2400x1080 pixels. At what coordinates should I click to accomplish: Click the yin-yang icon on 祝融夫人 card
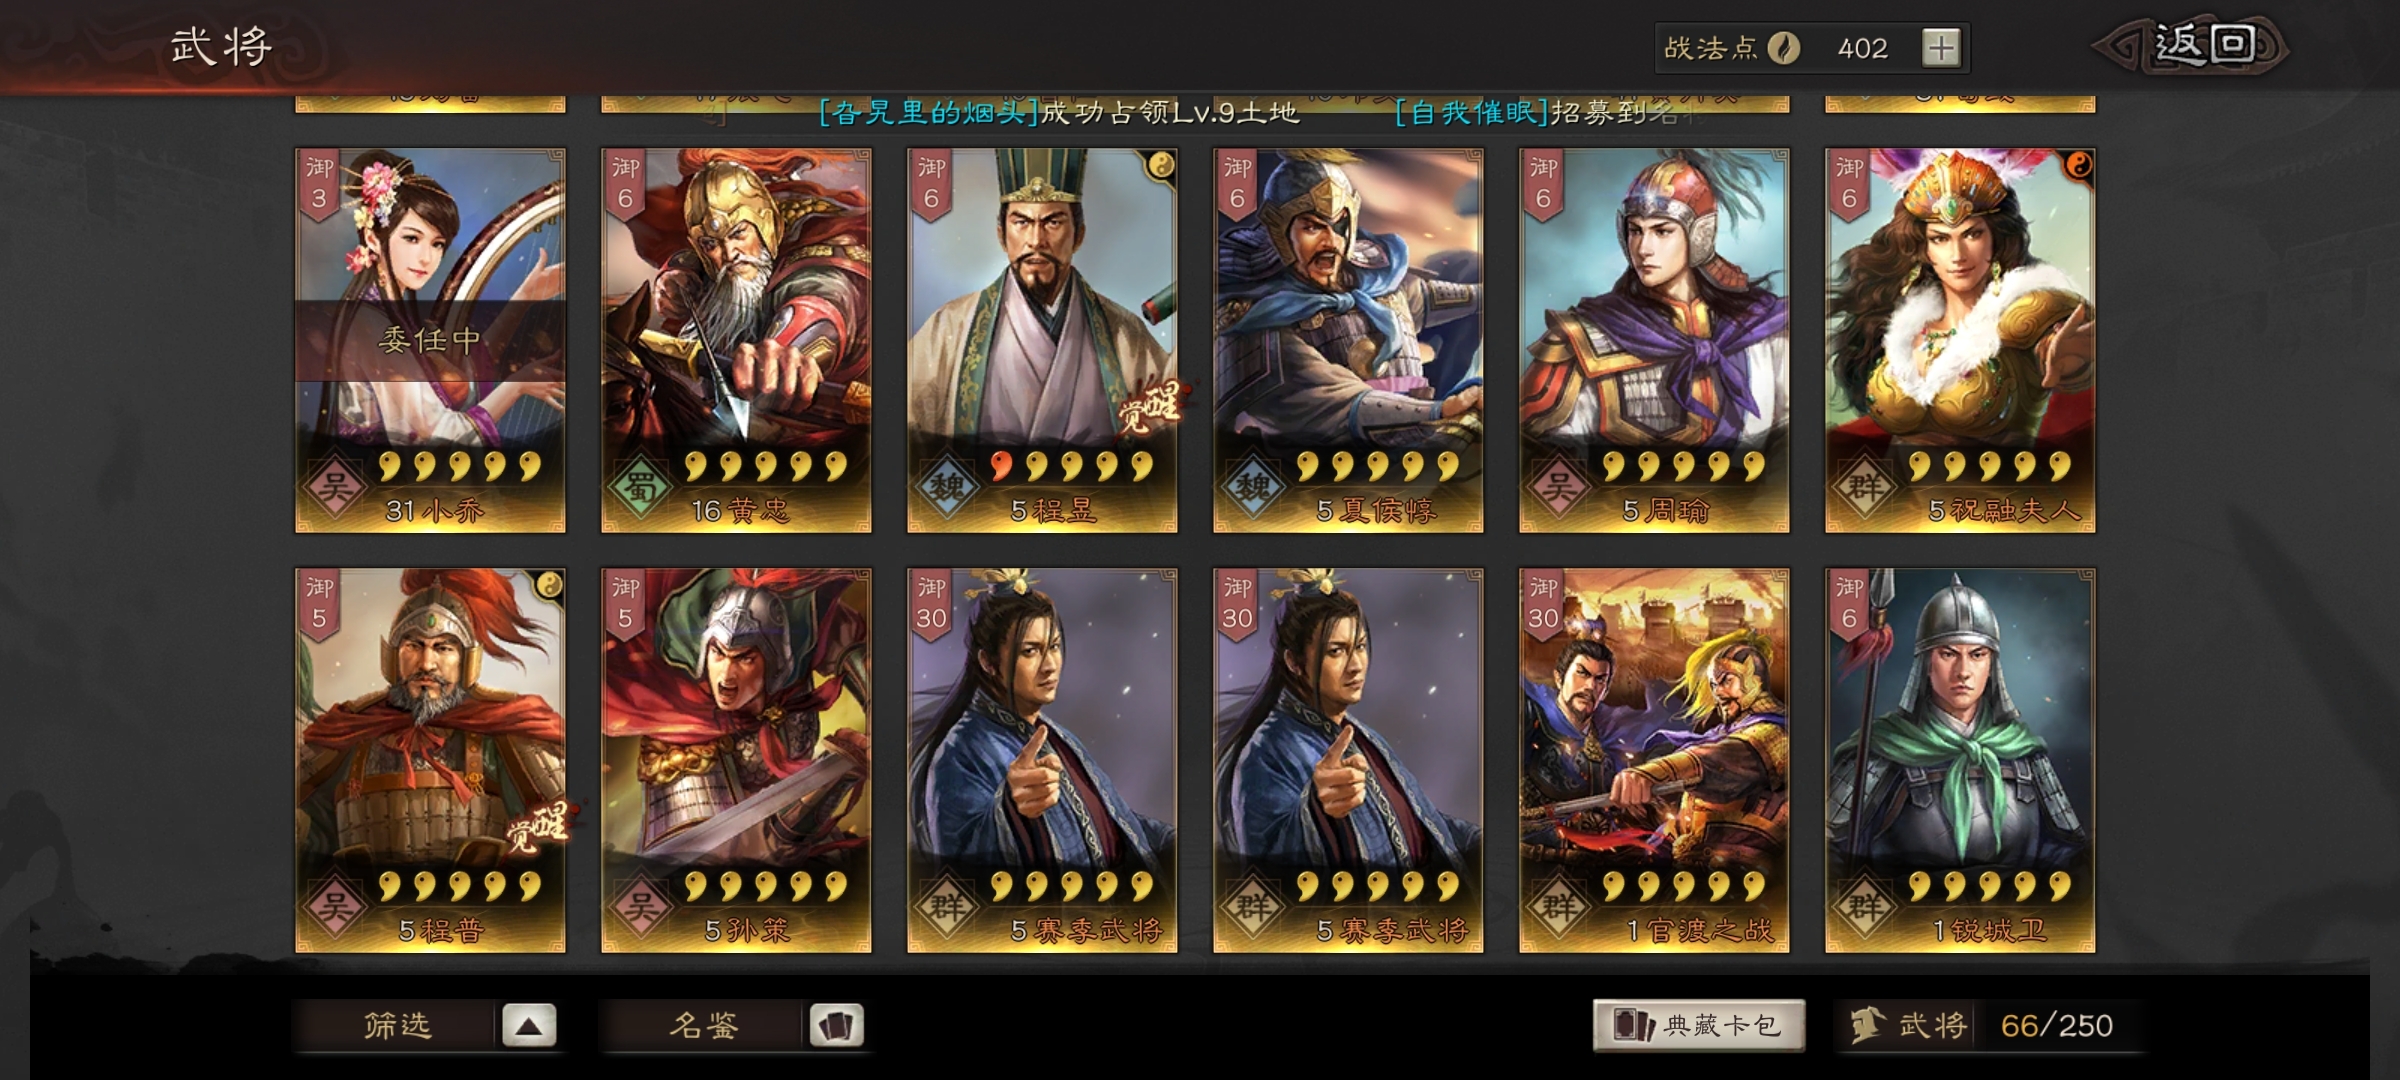pyautogui.click(x=2078, y=165)
